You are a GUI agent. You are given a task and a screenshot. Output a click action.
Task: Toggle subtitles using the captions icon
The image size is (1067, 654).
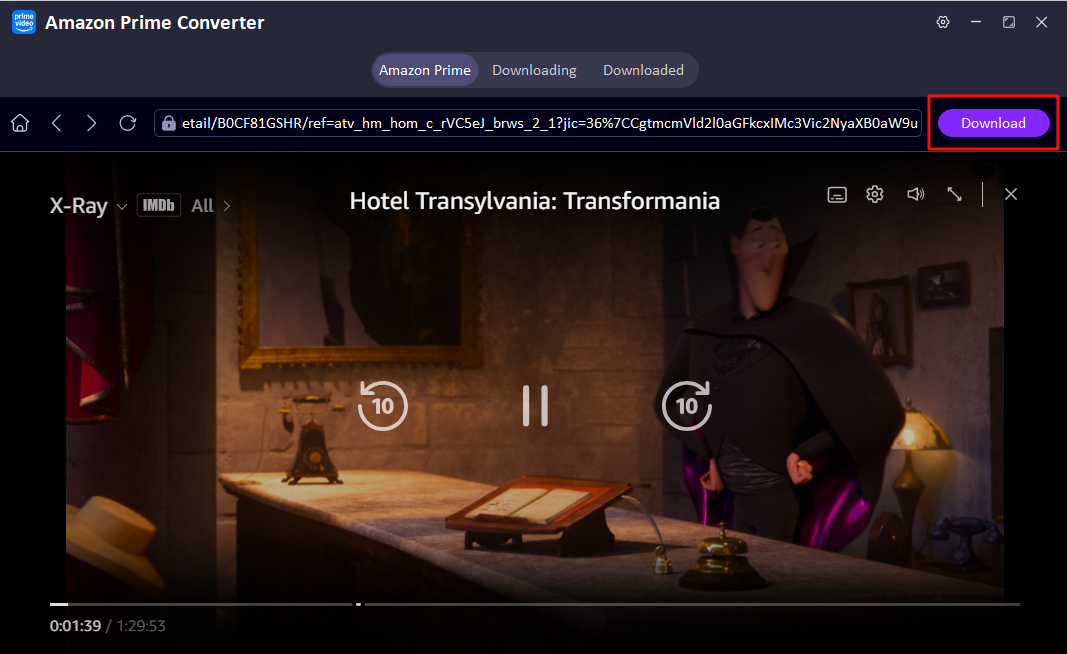837,194
